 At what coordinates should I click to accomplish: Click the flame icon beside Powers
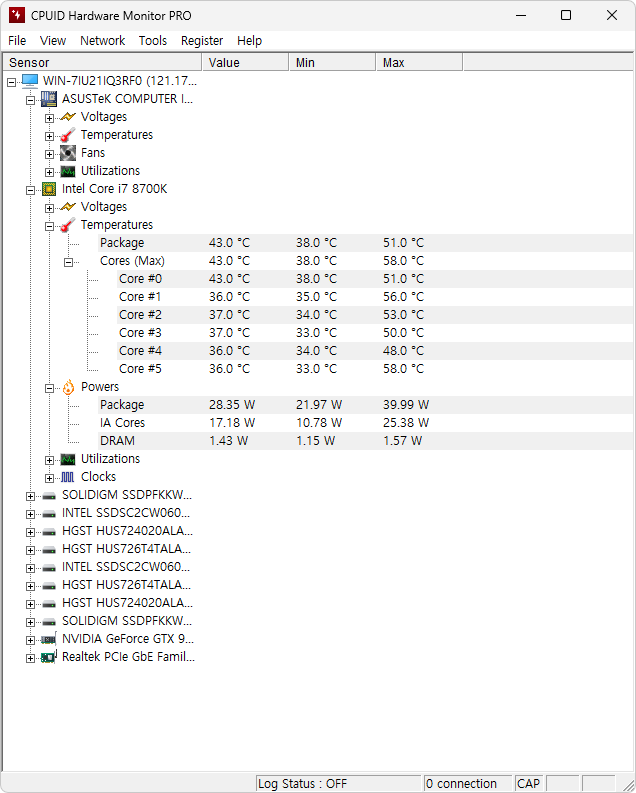[x=68, y=387]
